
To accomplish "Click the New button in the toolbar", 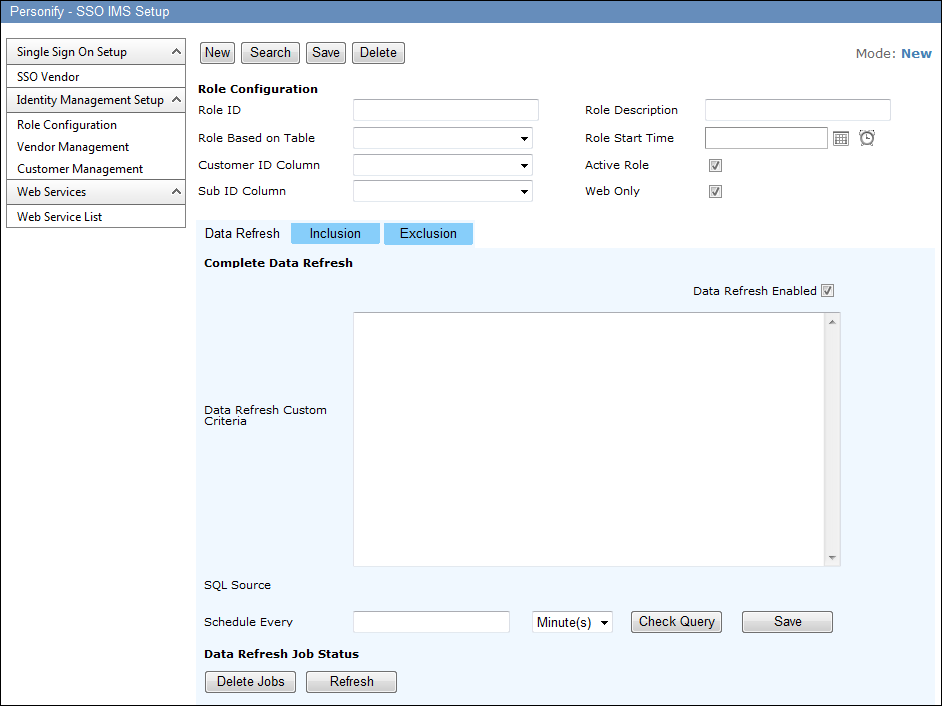I will [x=217, y=53].
